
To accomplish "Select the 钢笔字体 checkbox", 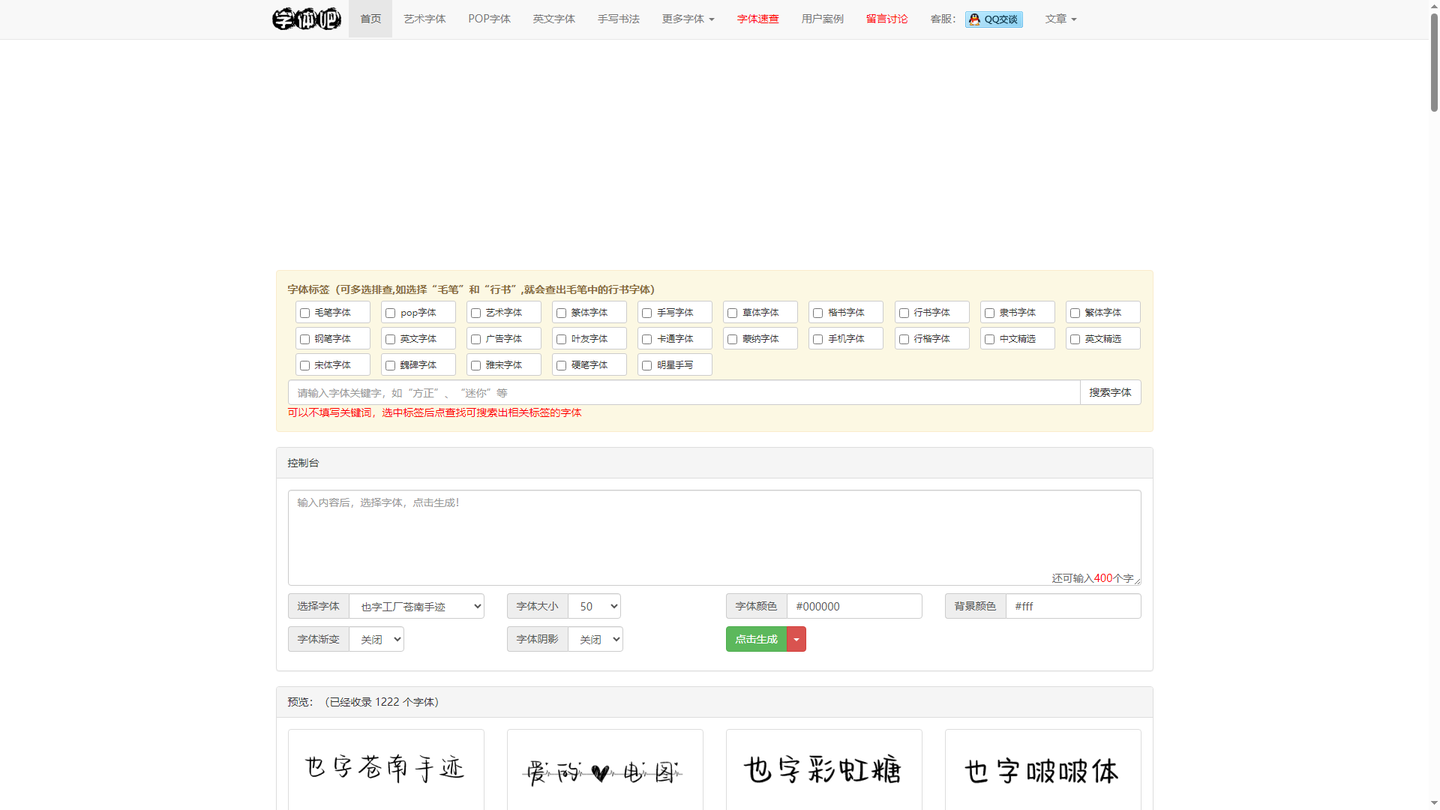I will [x=305, y=339].
